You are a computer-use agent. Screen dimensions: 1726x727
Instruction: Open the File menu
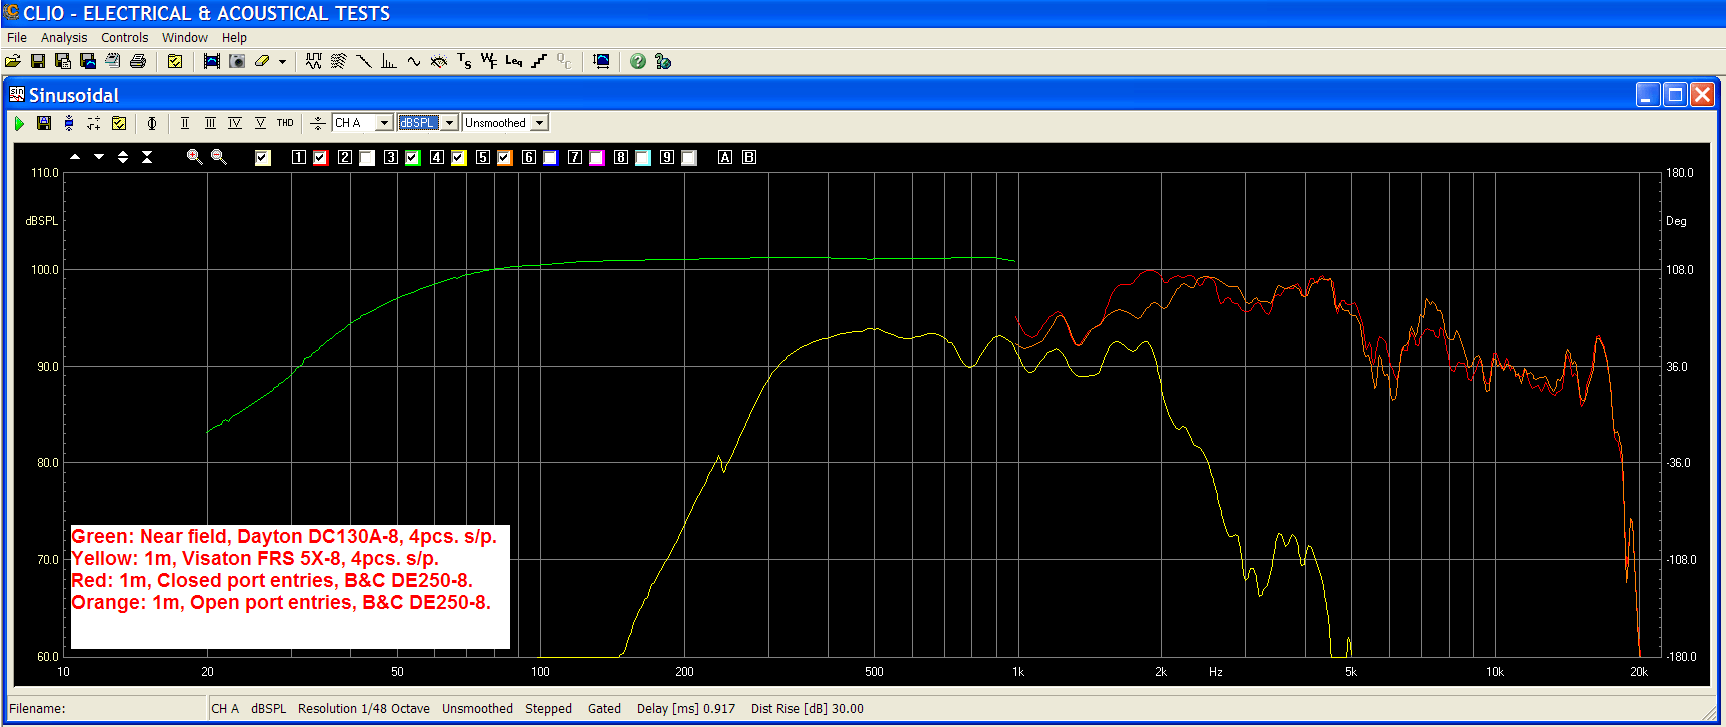tap(17, 37)
